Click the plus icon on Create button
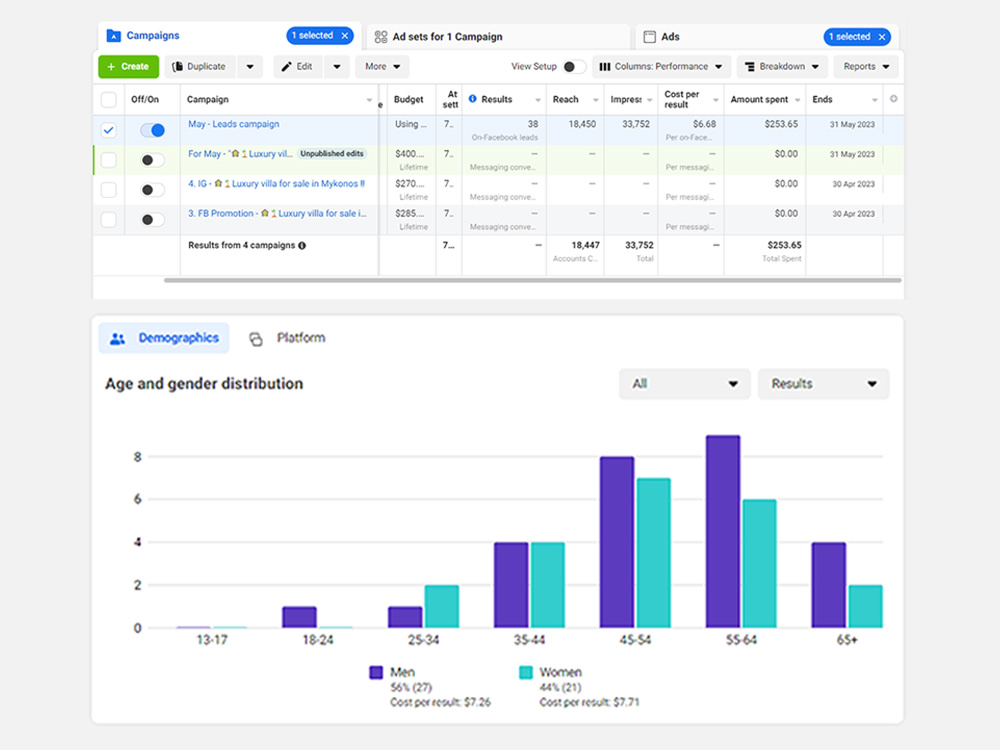 coord(111,66)
